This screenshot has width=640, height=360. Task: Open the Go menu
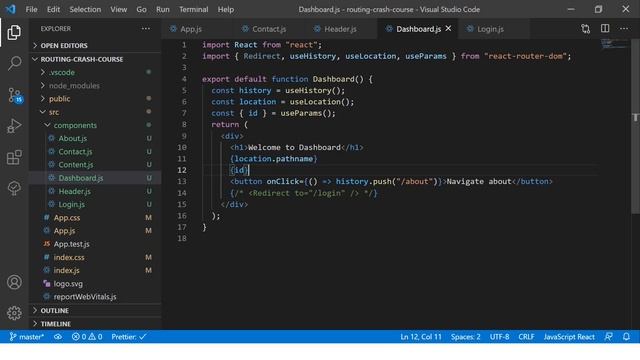[x=141, y=9]
